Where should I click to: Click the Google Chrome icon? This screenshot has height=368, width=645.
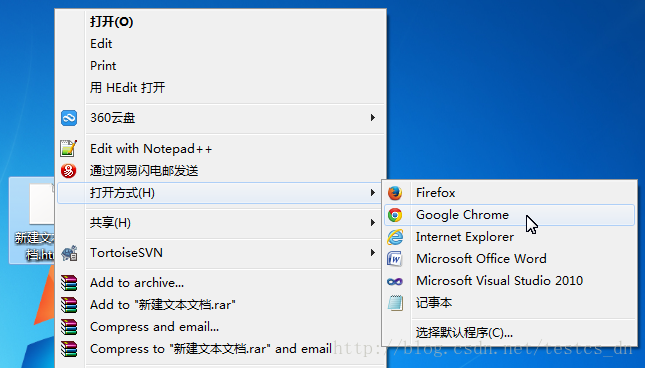(395, 215)
